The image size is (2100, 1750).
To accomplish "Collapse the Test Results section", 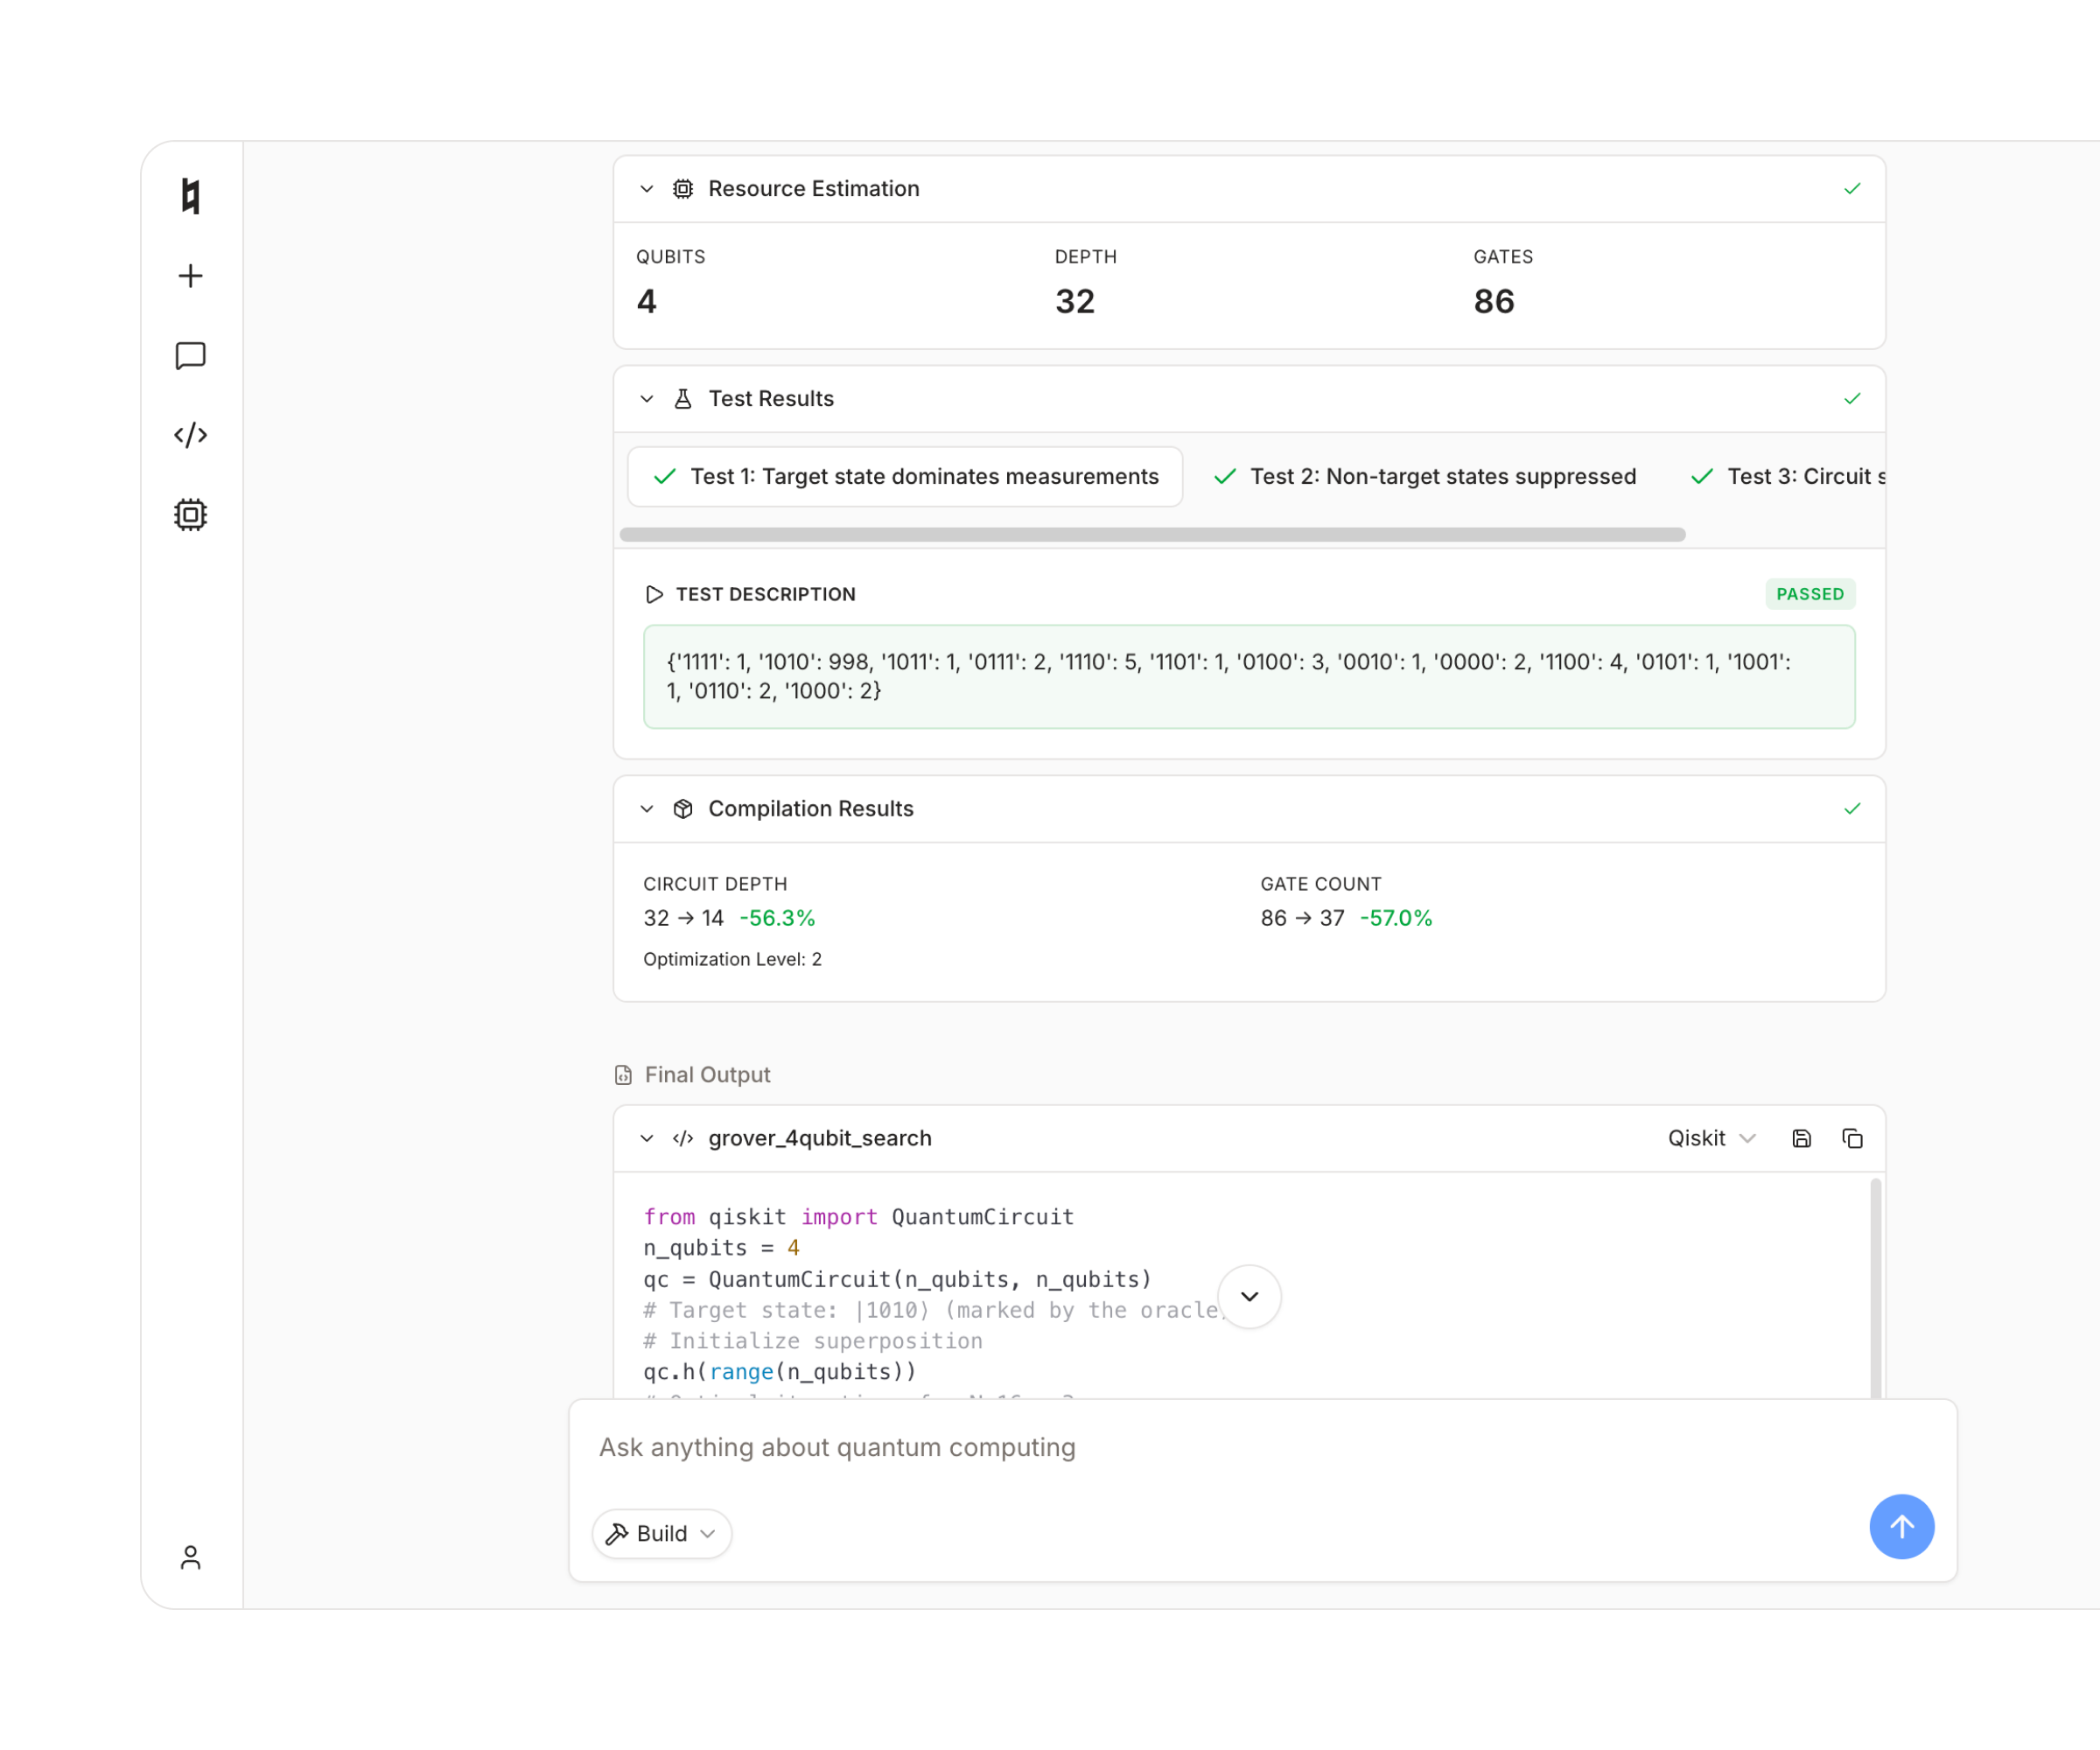I will (x=646, y=398).
